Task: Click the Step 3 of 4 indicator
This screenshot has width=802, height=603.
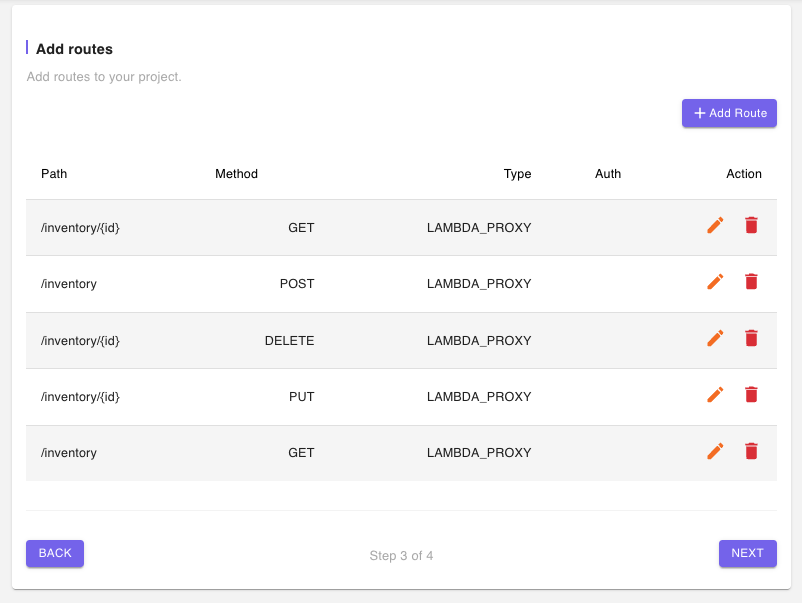Action: (401, 556)
